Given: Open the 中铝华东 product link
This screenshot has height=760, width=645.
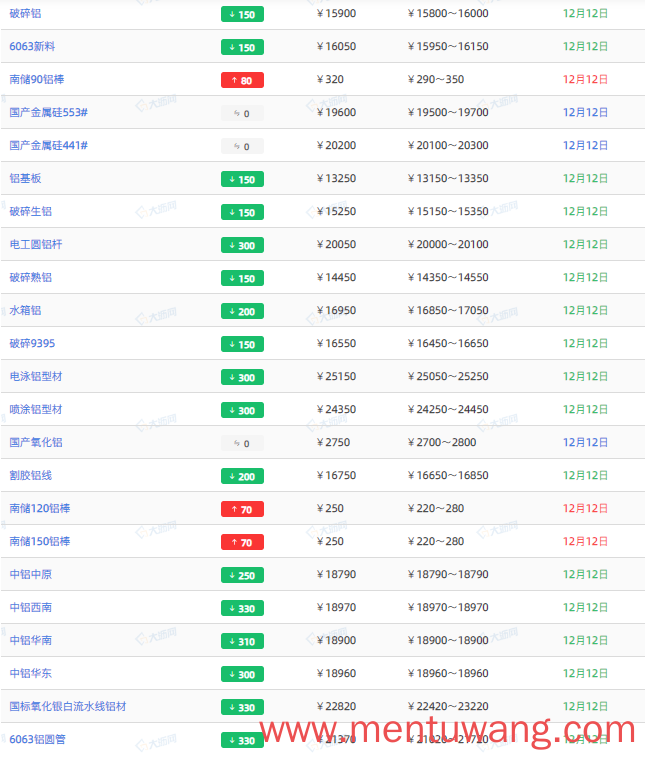Looking at the screenshot, I should point(31,673).
